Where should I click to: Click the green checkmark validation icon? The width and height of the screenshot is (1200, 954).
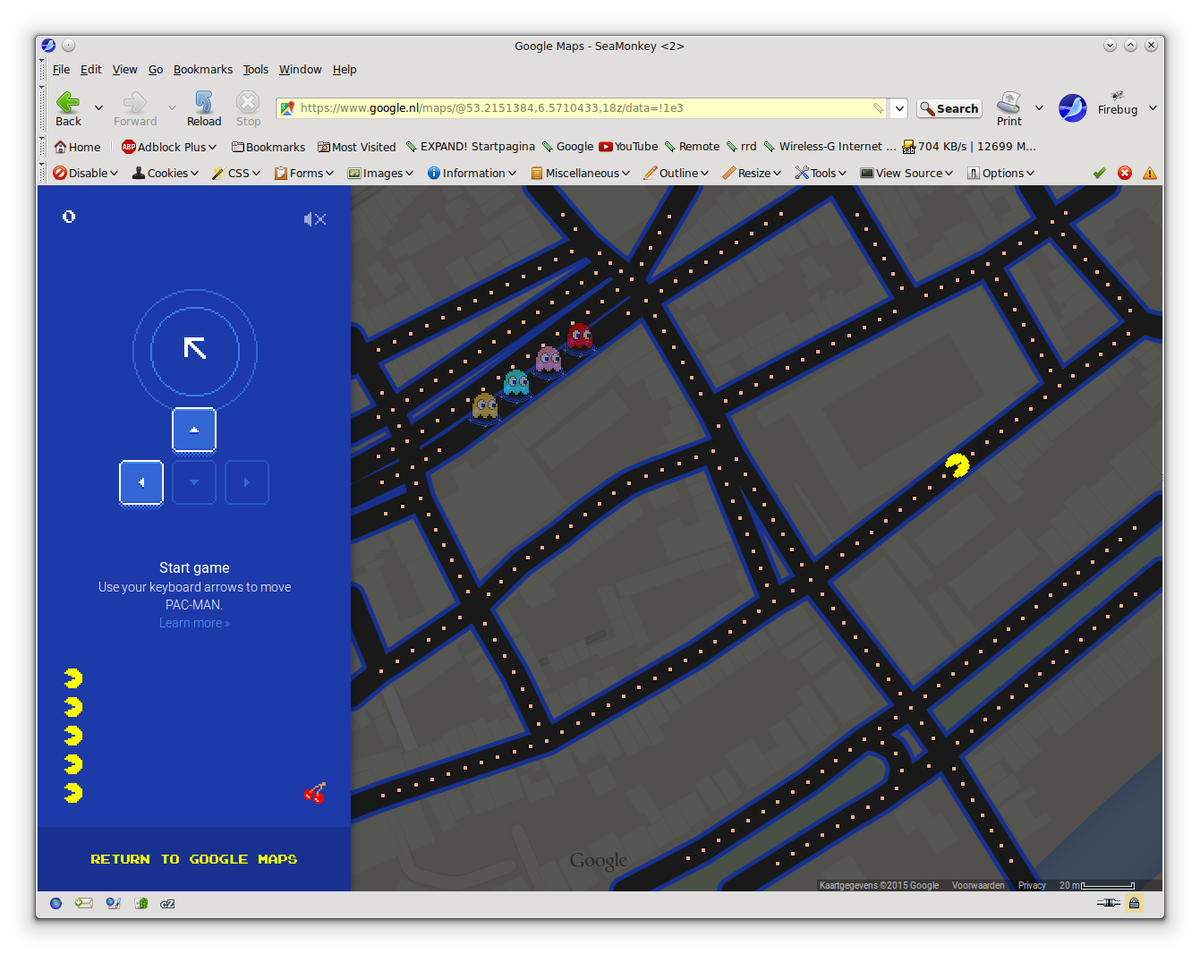click(x=1099, y=173)
